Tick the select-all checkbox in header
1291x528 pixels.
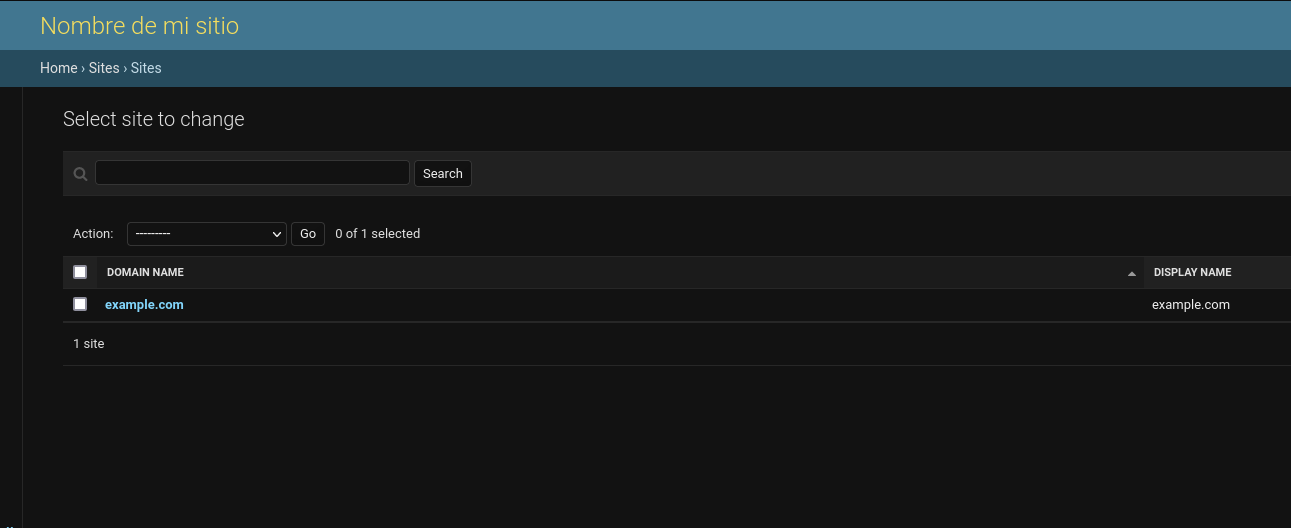80,272
